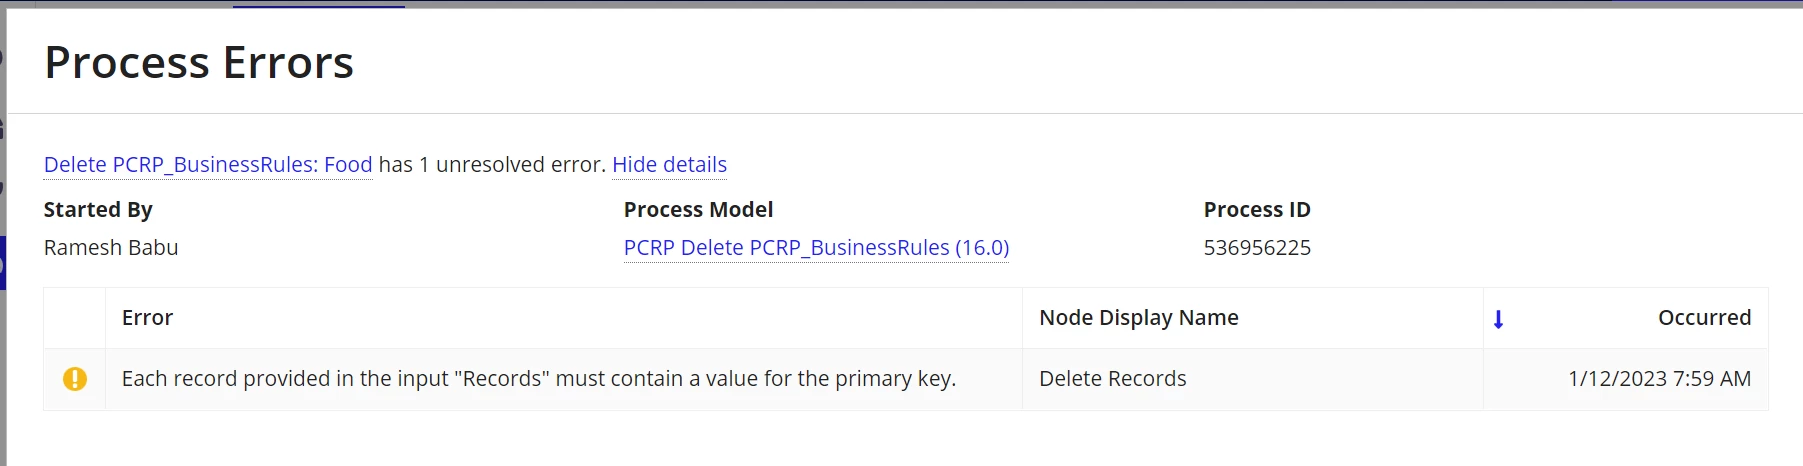This screenshot has width=1803, height=466.
Task: Click the yellow warning icon in error row
Action: [75, 379]
